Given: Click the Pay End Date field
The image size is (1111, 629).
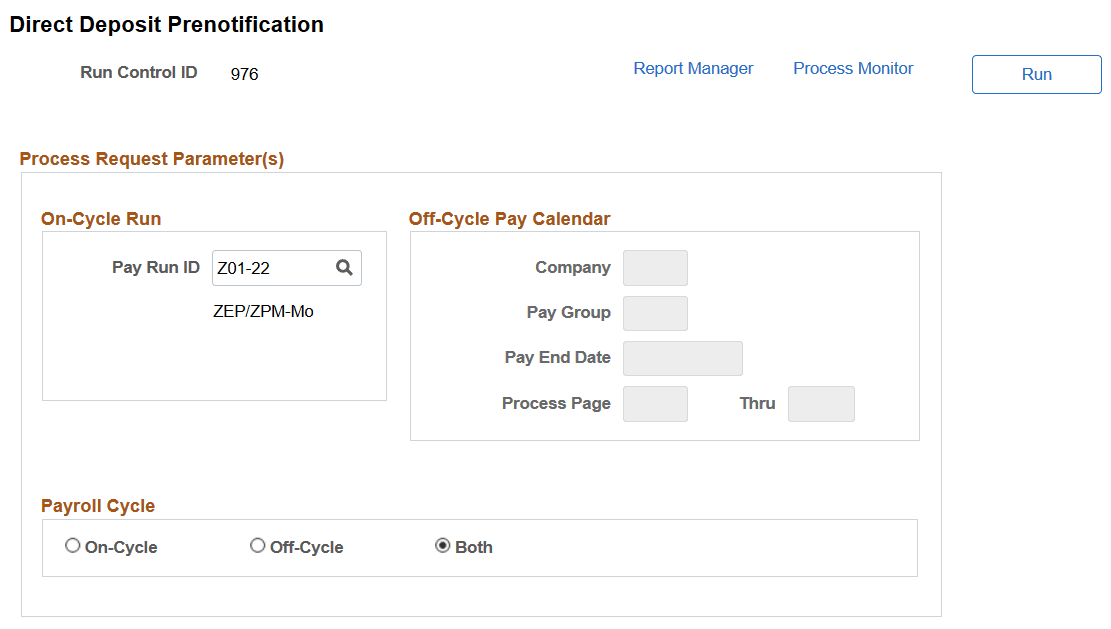Looking at the screenshot, I should [x=682, y=358].
